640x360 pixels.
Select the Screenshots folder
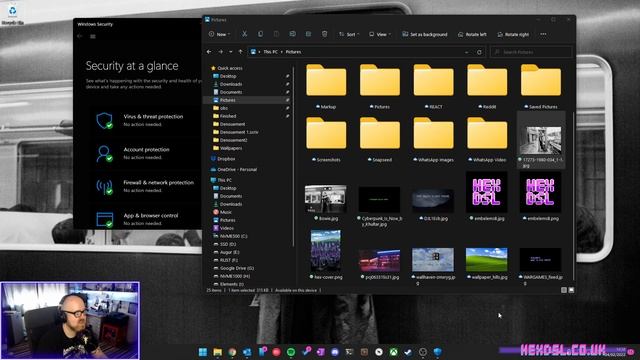(326, 140)
